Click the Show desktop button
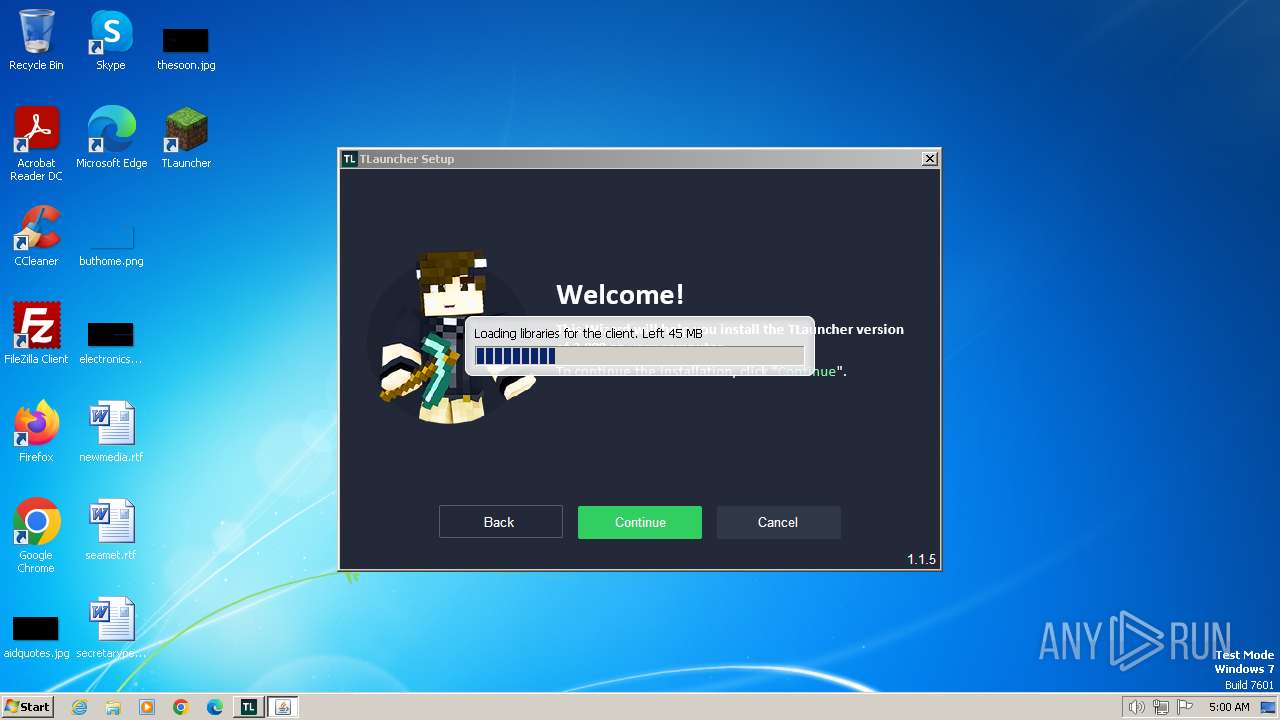 tap(1270, 707)
